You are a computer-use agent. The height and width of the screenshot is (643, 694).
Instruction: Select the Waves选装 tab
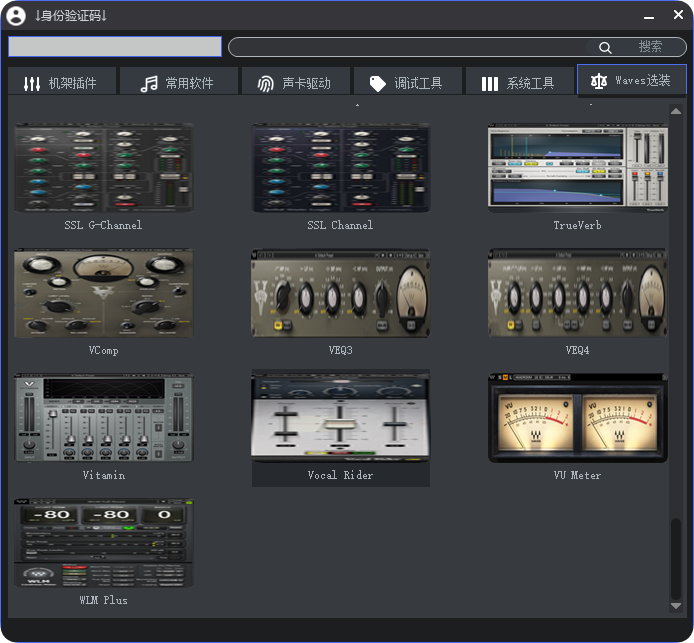[632, 80]
